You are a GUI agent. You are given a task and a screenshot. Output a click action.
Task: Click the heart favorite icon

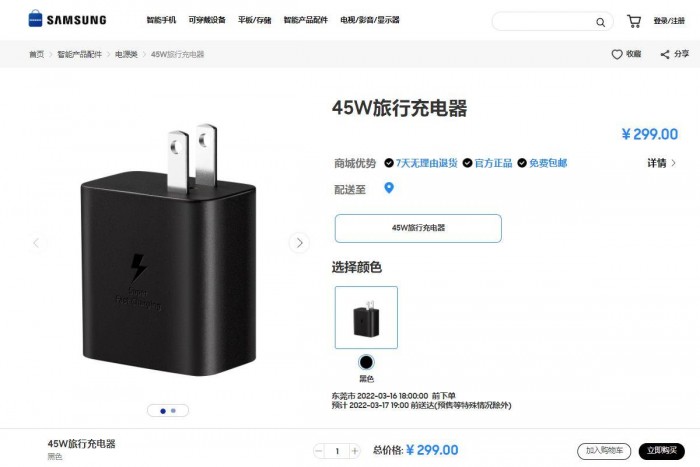point(617,54)
